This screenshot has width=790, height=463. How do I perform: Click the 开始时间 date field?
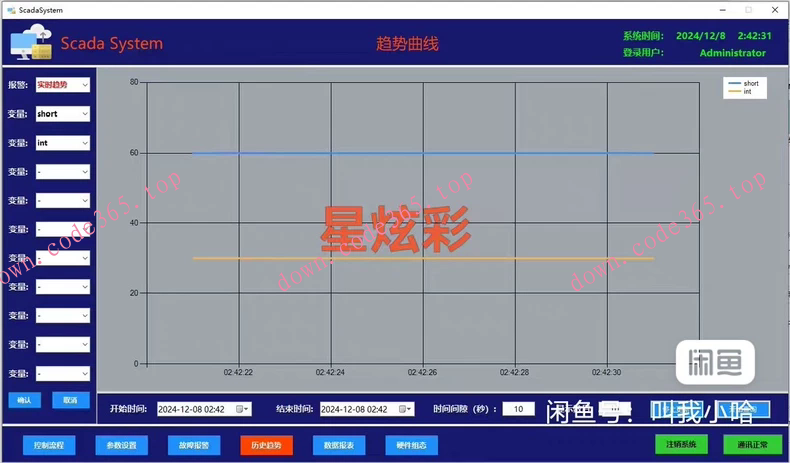204,409
